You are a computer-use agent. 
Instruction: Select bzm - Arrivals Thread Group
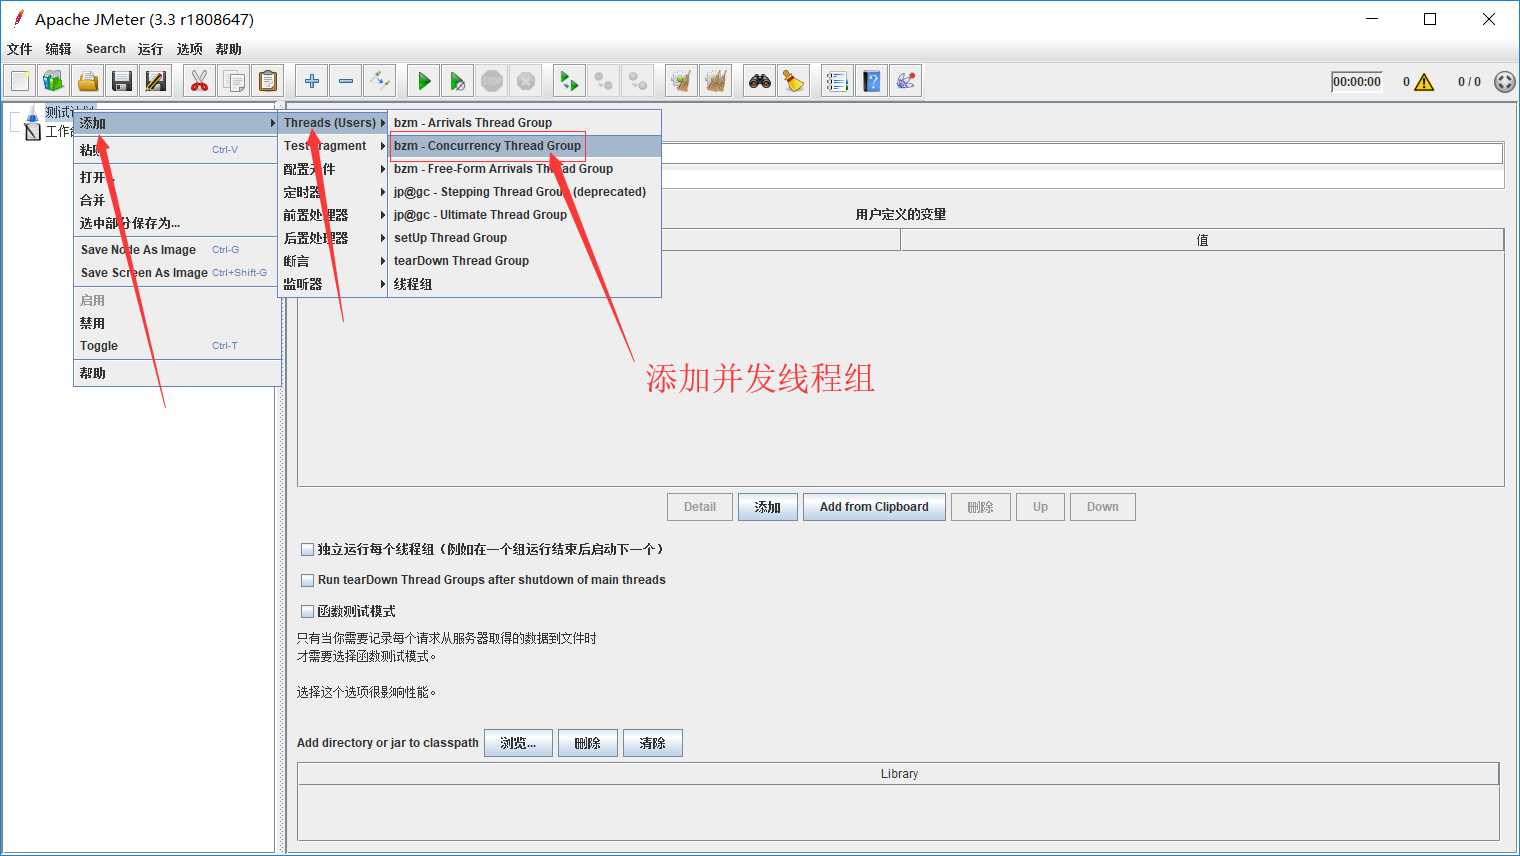pos(525,123)
